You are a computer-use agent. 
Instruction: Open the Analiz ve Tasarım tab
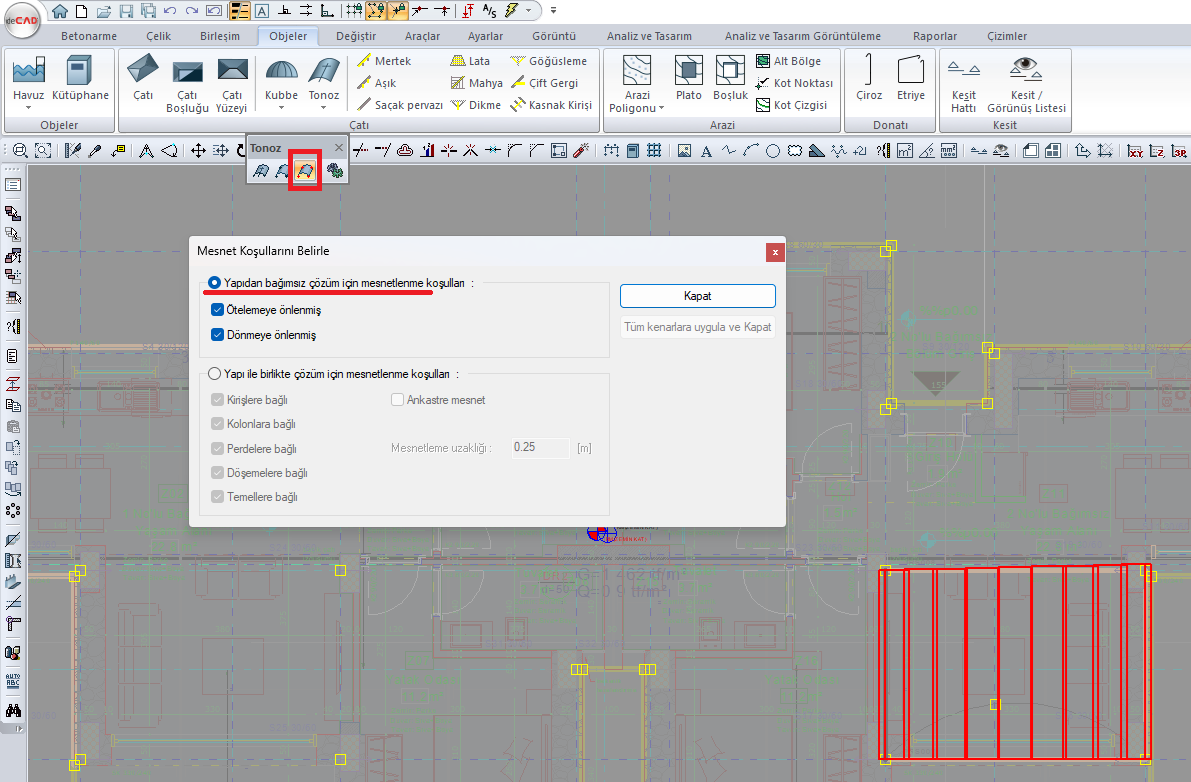(649, 36)
